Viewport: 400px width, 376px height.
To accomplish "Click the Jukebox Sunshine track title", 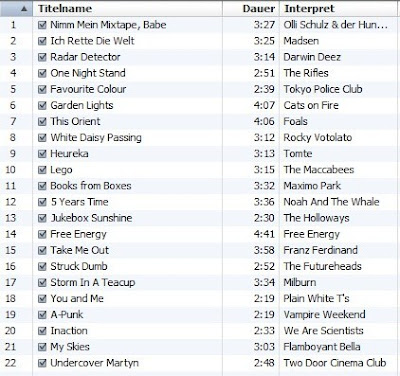I will click(91, 218).
